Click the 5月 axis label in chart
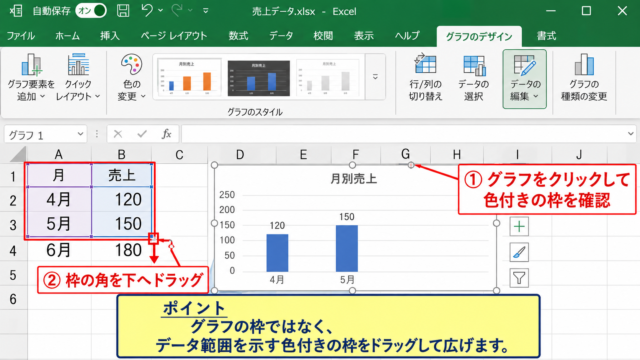640x360 pixels. (x=347, y=280)
